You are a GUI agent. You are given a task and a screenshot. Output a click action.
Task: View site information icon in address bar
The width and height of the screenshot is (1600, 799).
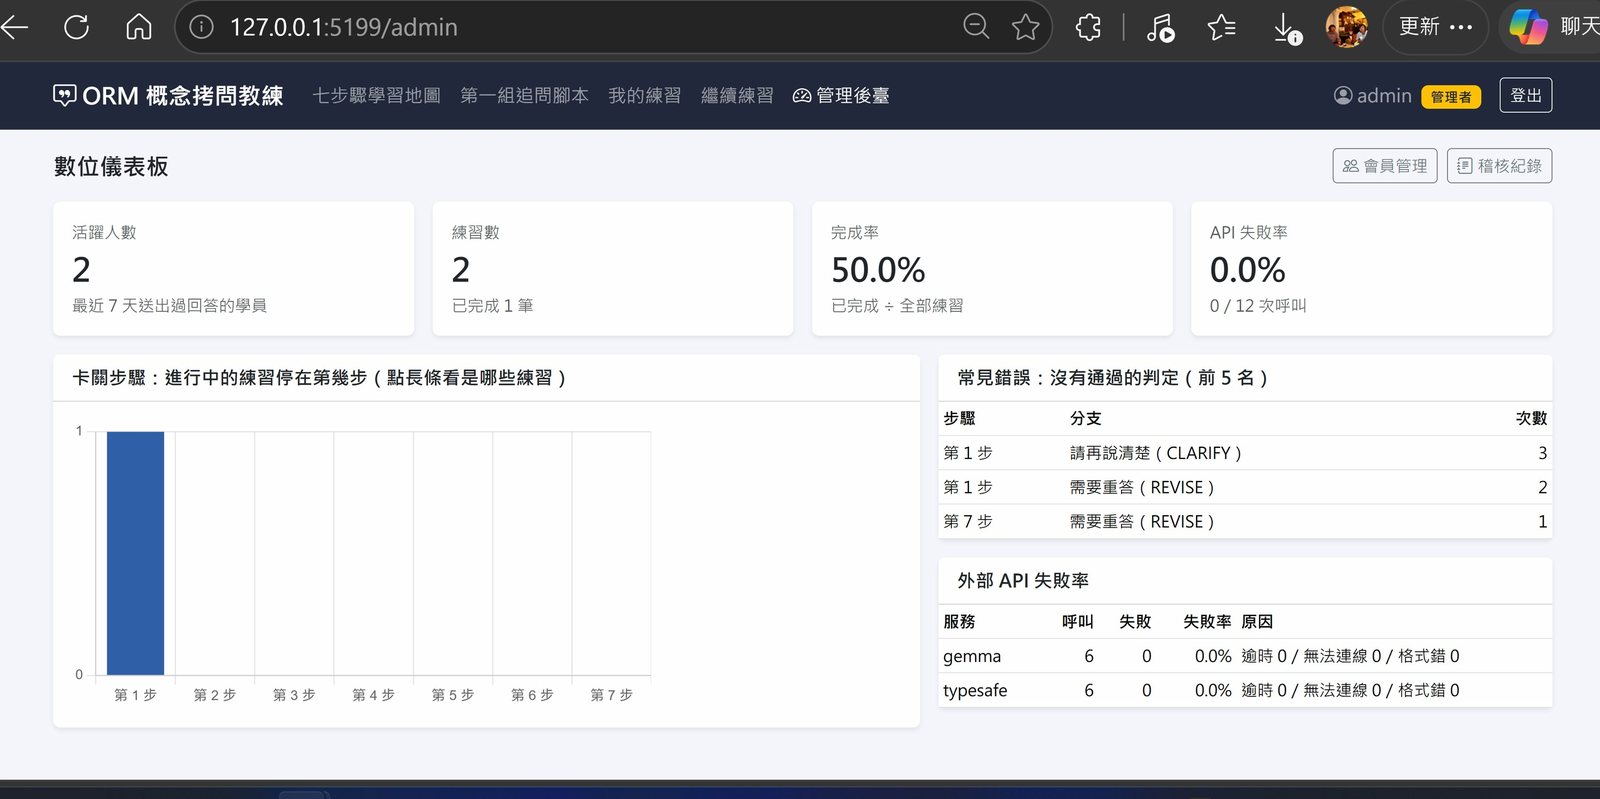tap(202, 27)
